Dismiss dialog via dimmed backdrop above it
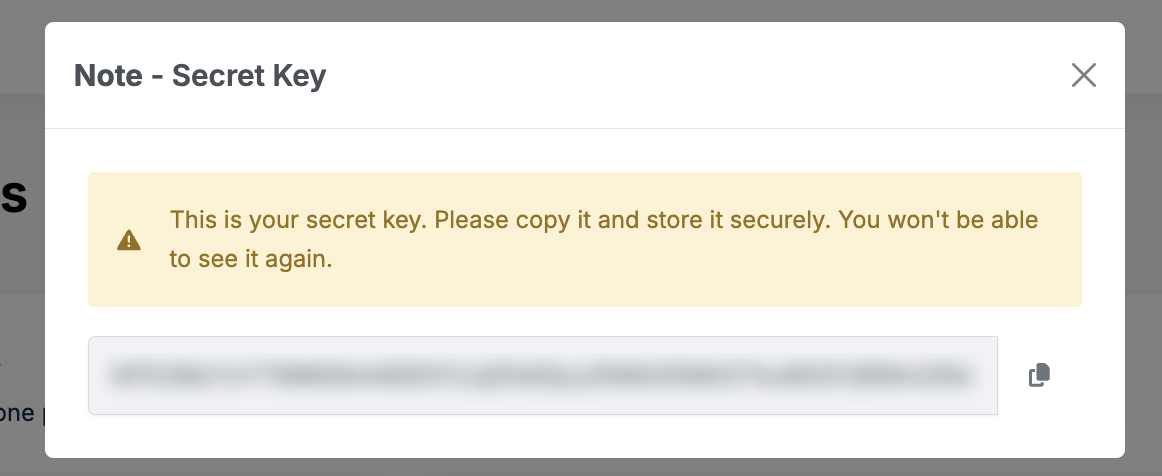Image resolution: width=1162 pixels, height=476 pixels. click(x=580, y=10)
